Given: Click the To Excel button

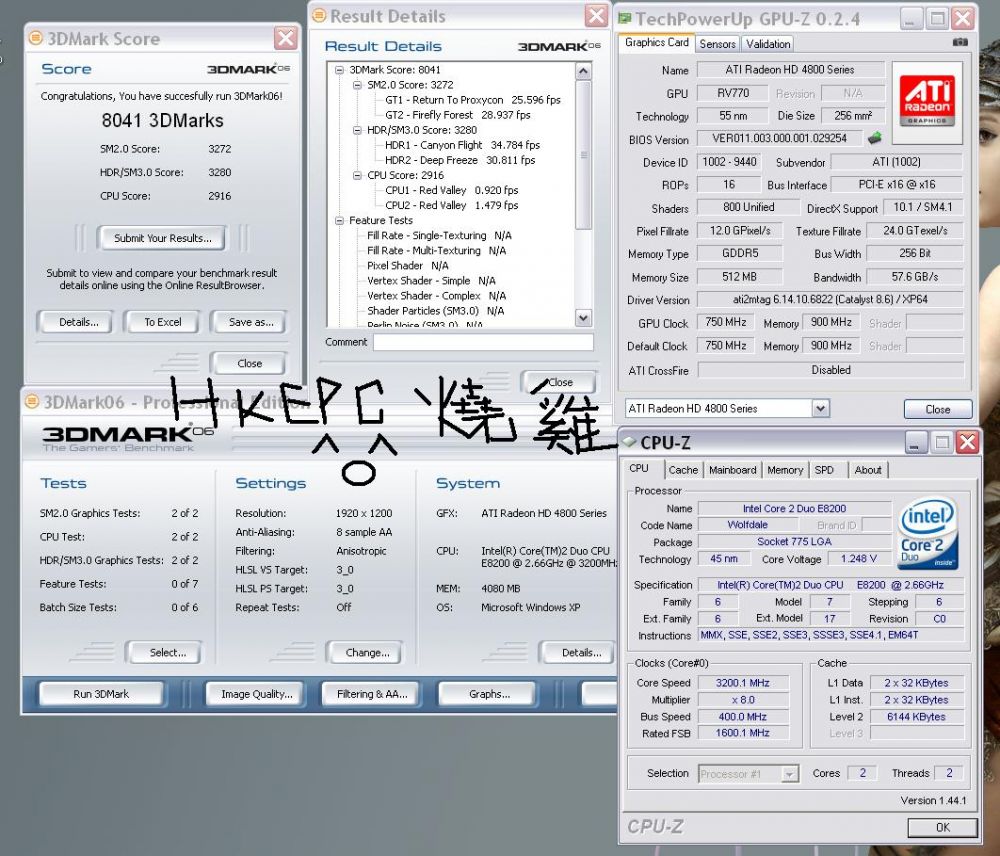Looking at the screenshot, I should click(x=163, y=322).
